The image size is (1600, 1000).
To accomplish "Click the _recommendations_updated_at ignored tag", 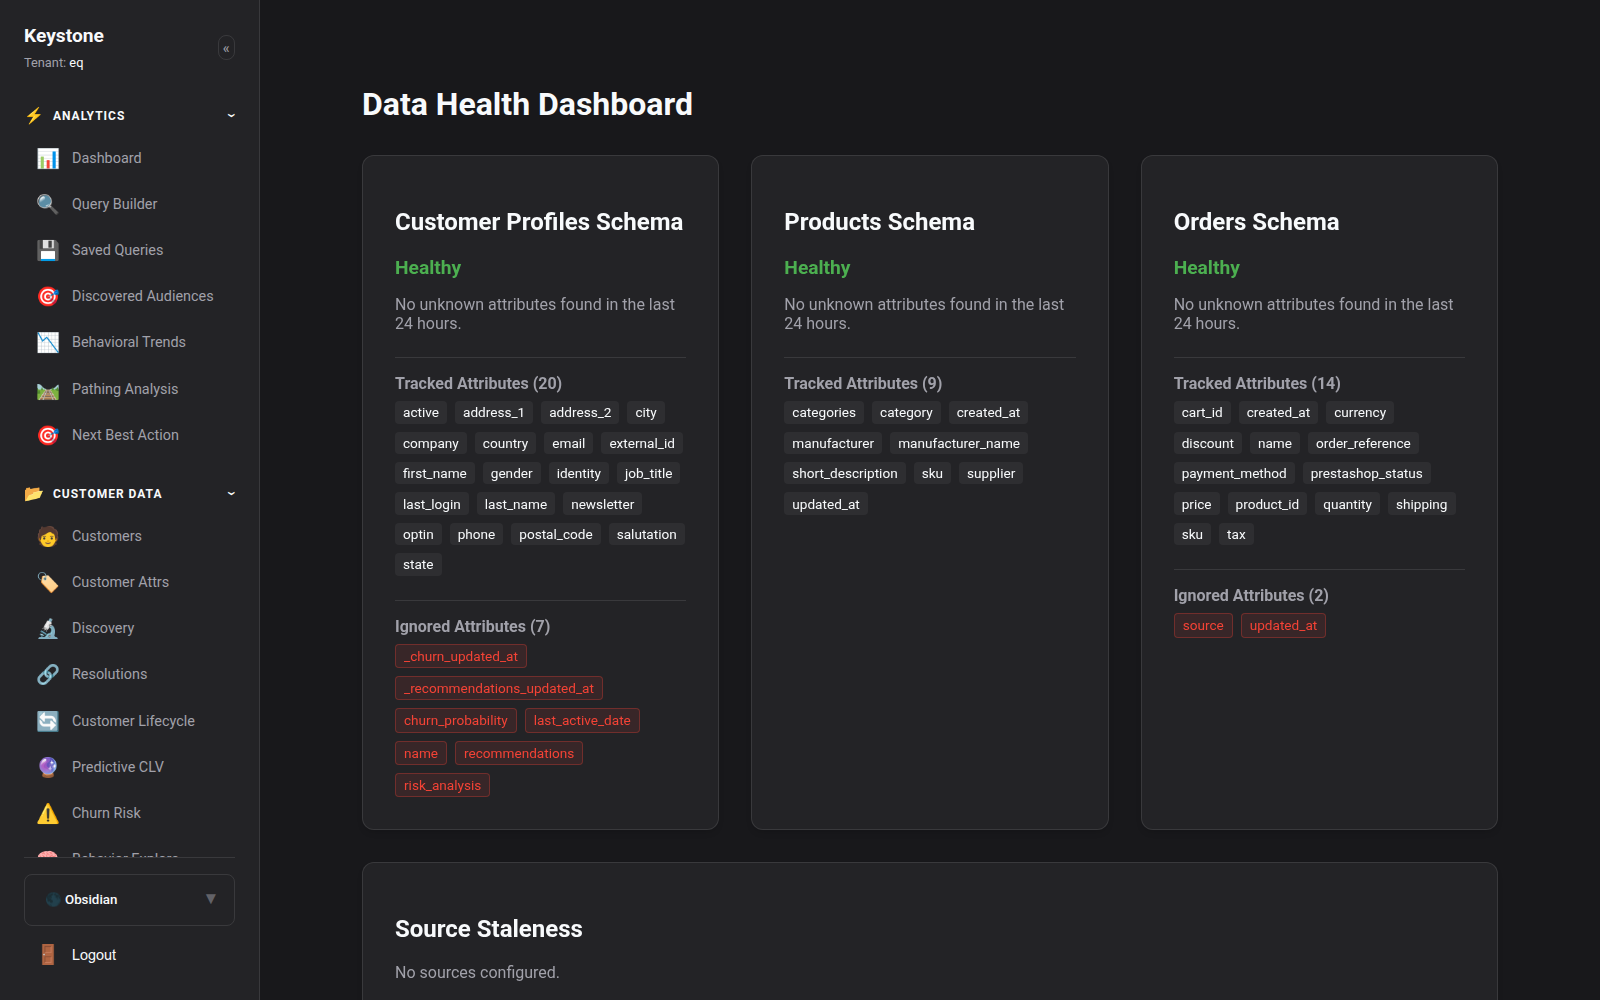I will (499, 688).
